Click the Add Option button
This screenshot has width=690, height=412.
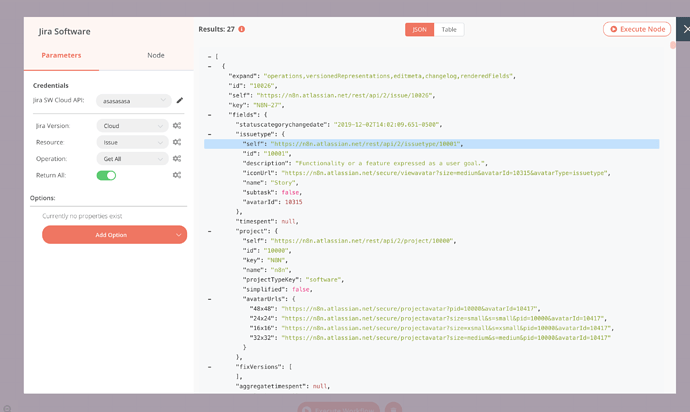click(x=113, y=234)
